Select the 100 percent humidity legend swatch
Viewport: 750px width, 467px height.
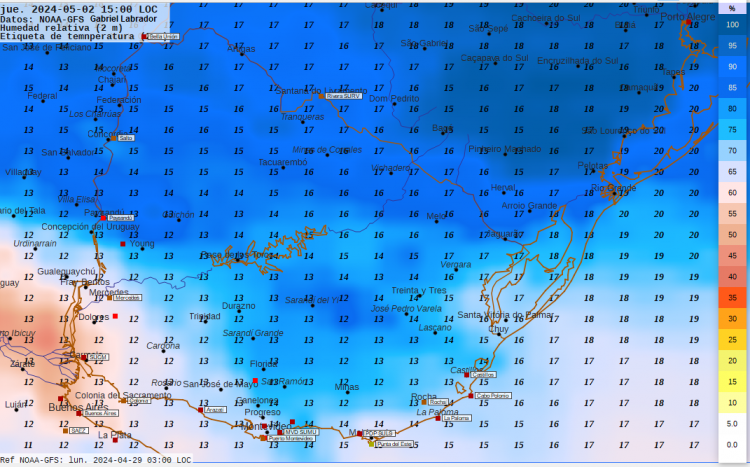[733, 24]
